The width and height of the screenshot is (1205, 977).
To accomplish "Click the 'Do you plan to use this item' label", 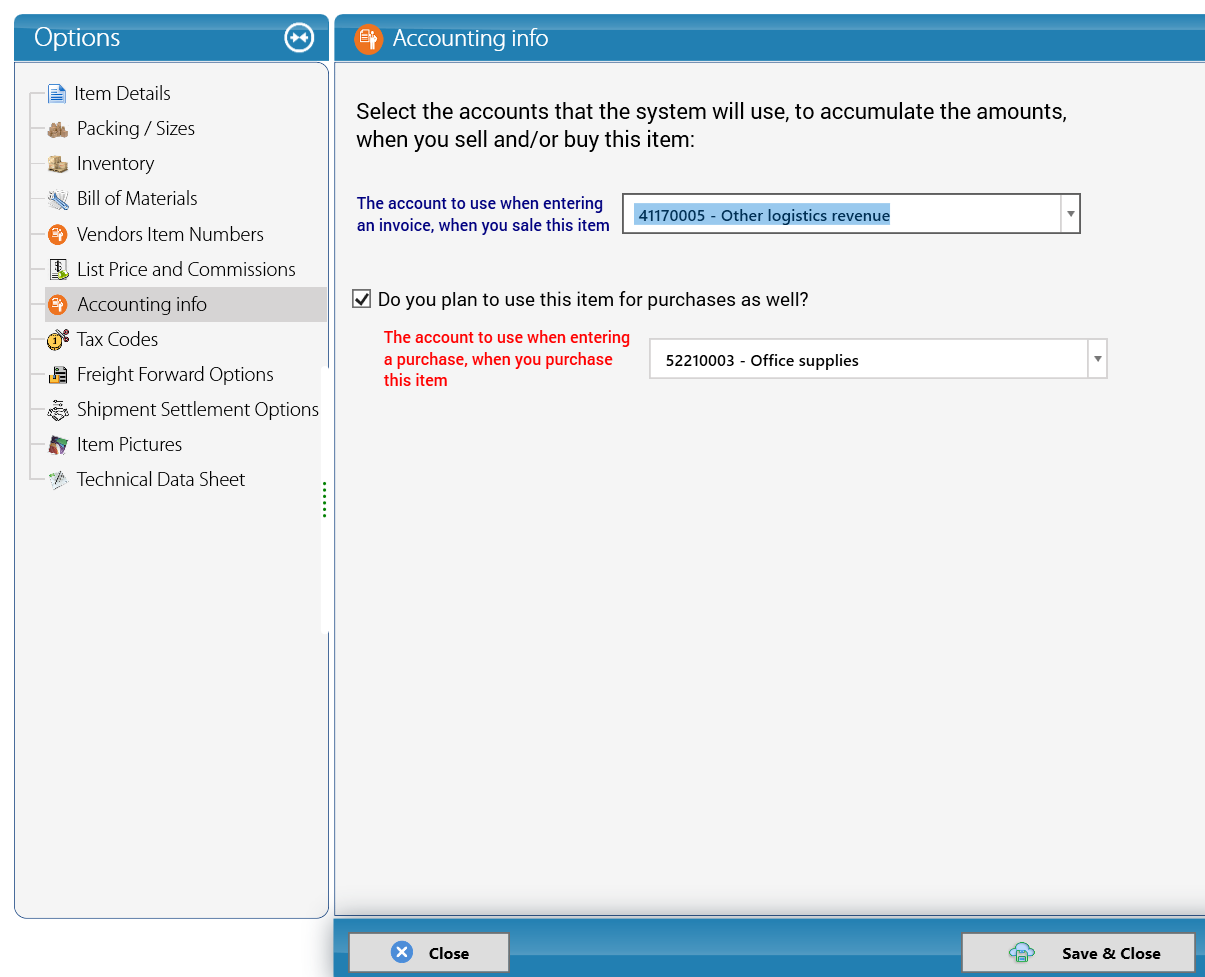I will 593,299.
